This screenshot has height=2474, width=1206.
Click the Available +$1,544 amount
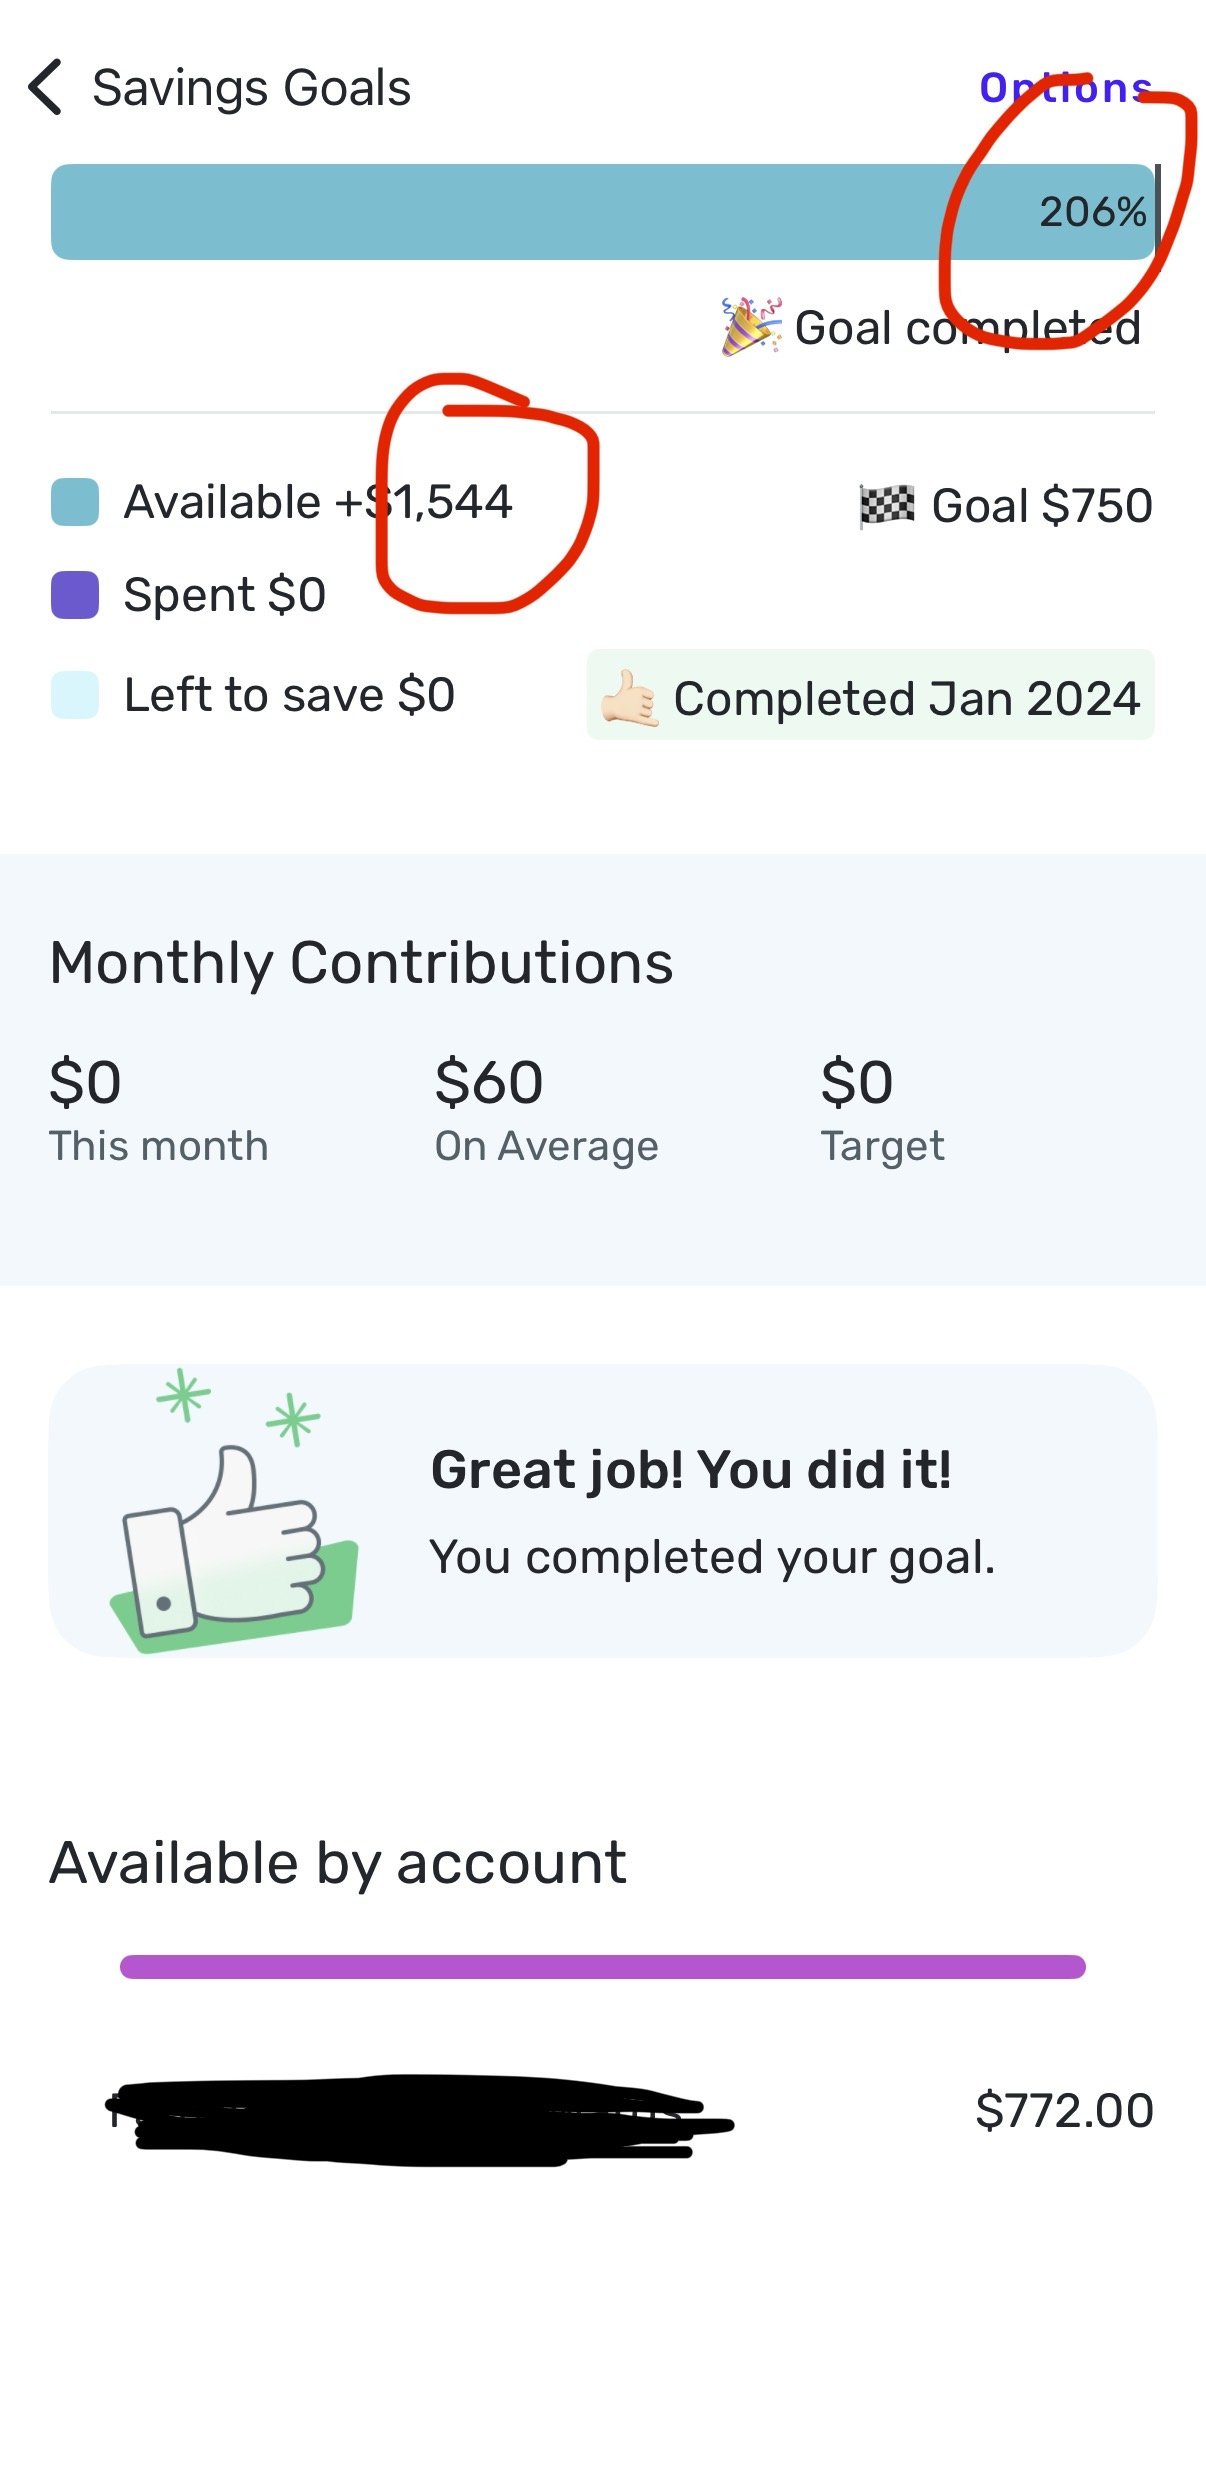(318, 502)
